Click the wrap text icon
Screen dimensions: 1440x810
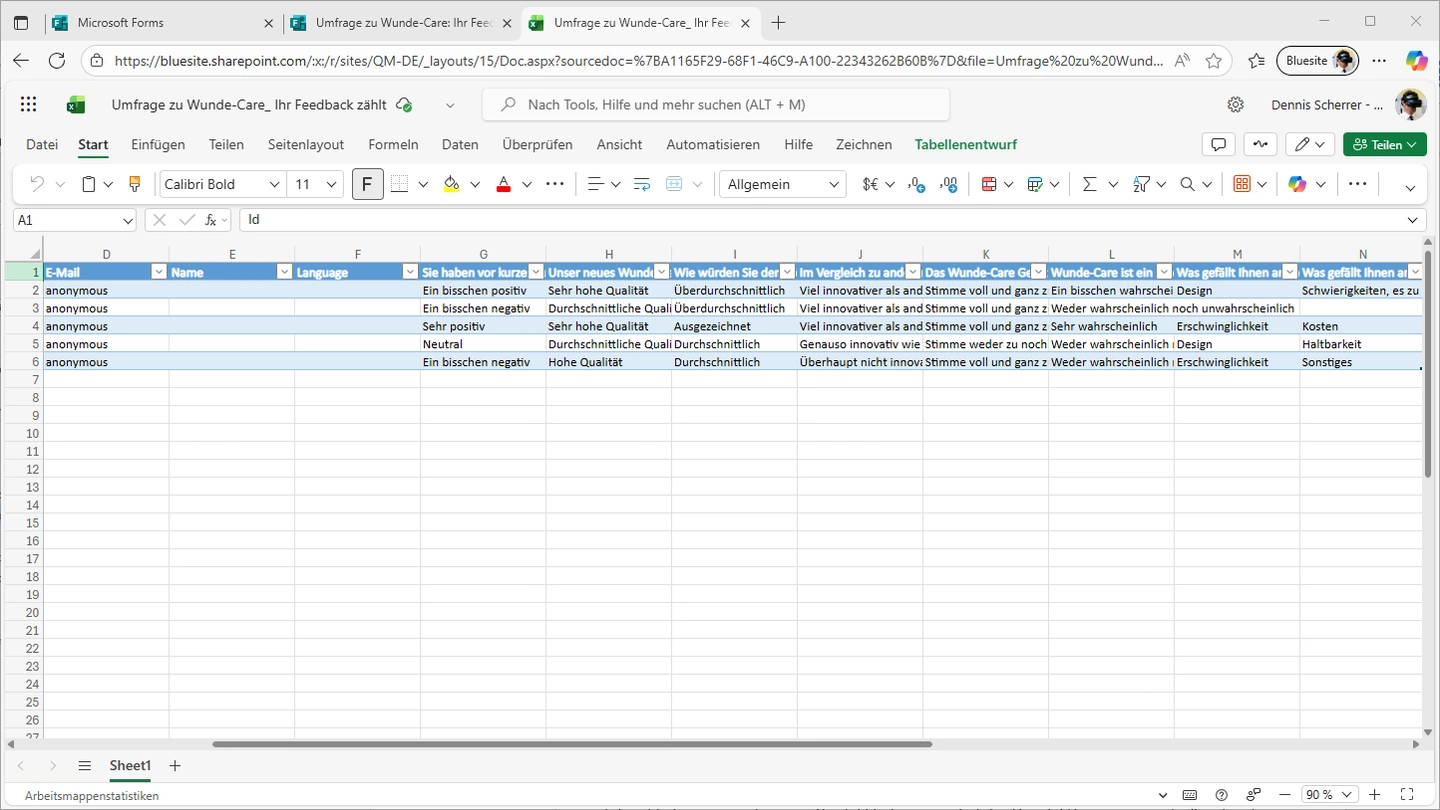(642, 184)
